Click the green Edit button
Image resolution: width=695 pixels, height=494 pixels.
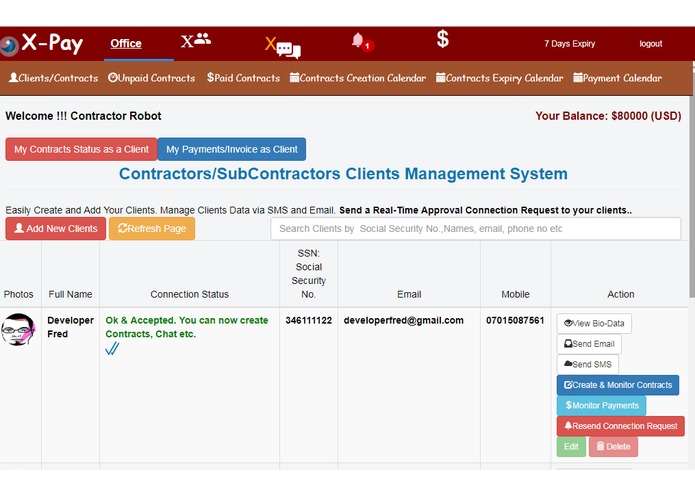click(x=571, y=447)
